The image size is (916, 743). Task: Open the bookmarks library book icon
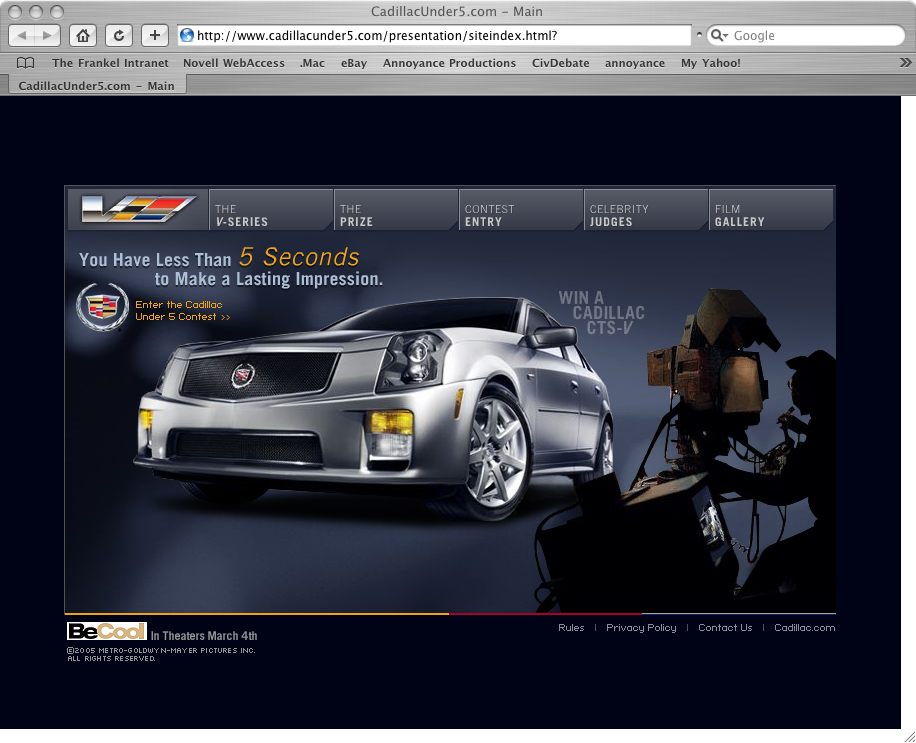click(26, 63)
